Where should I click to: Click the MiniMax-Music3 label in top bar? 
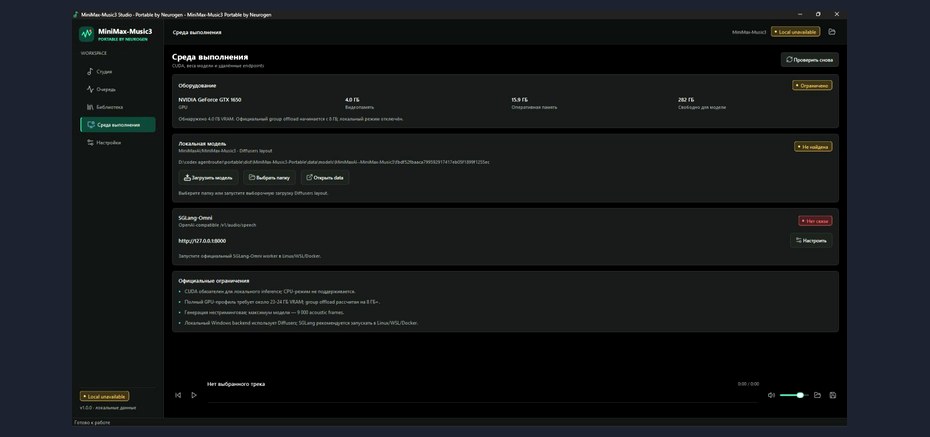pos(749,32)
